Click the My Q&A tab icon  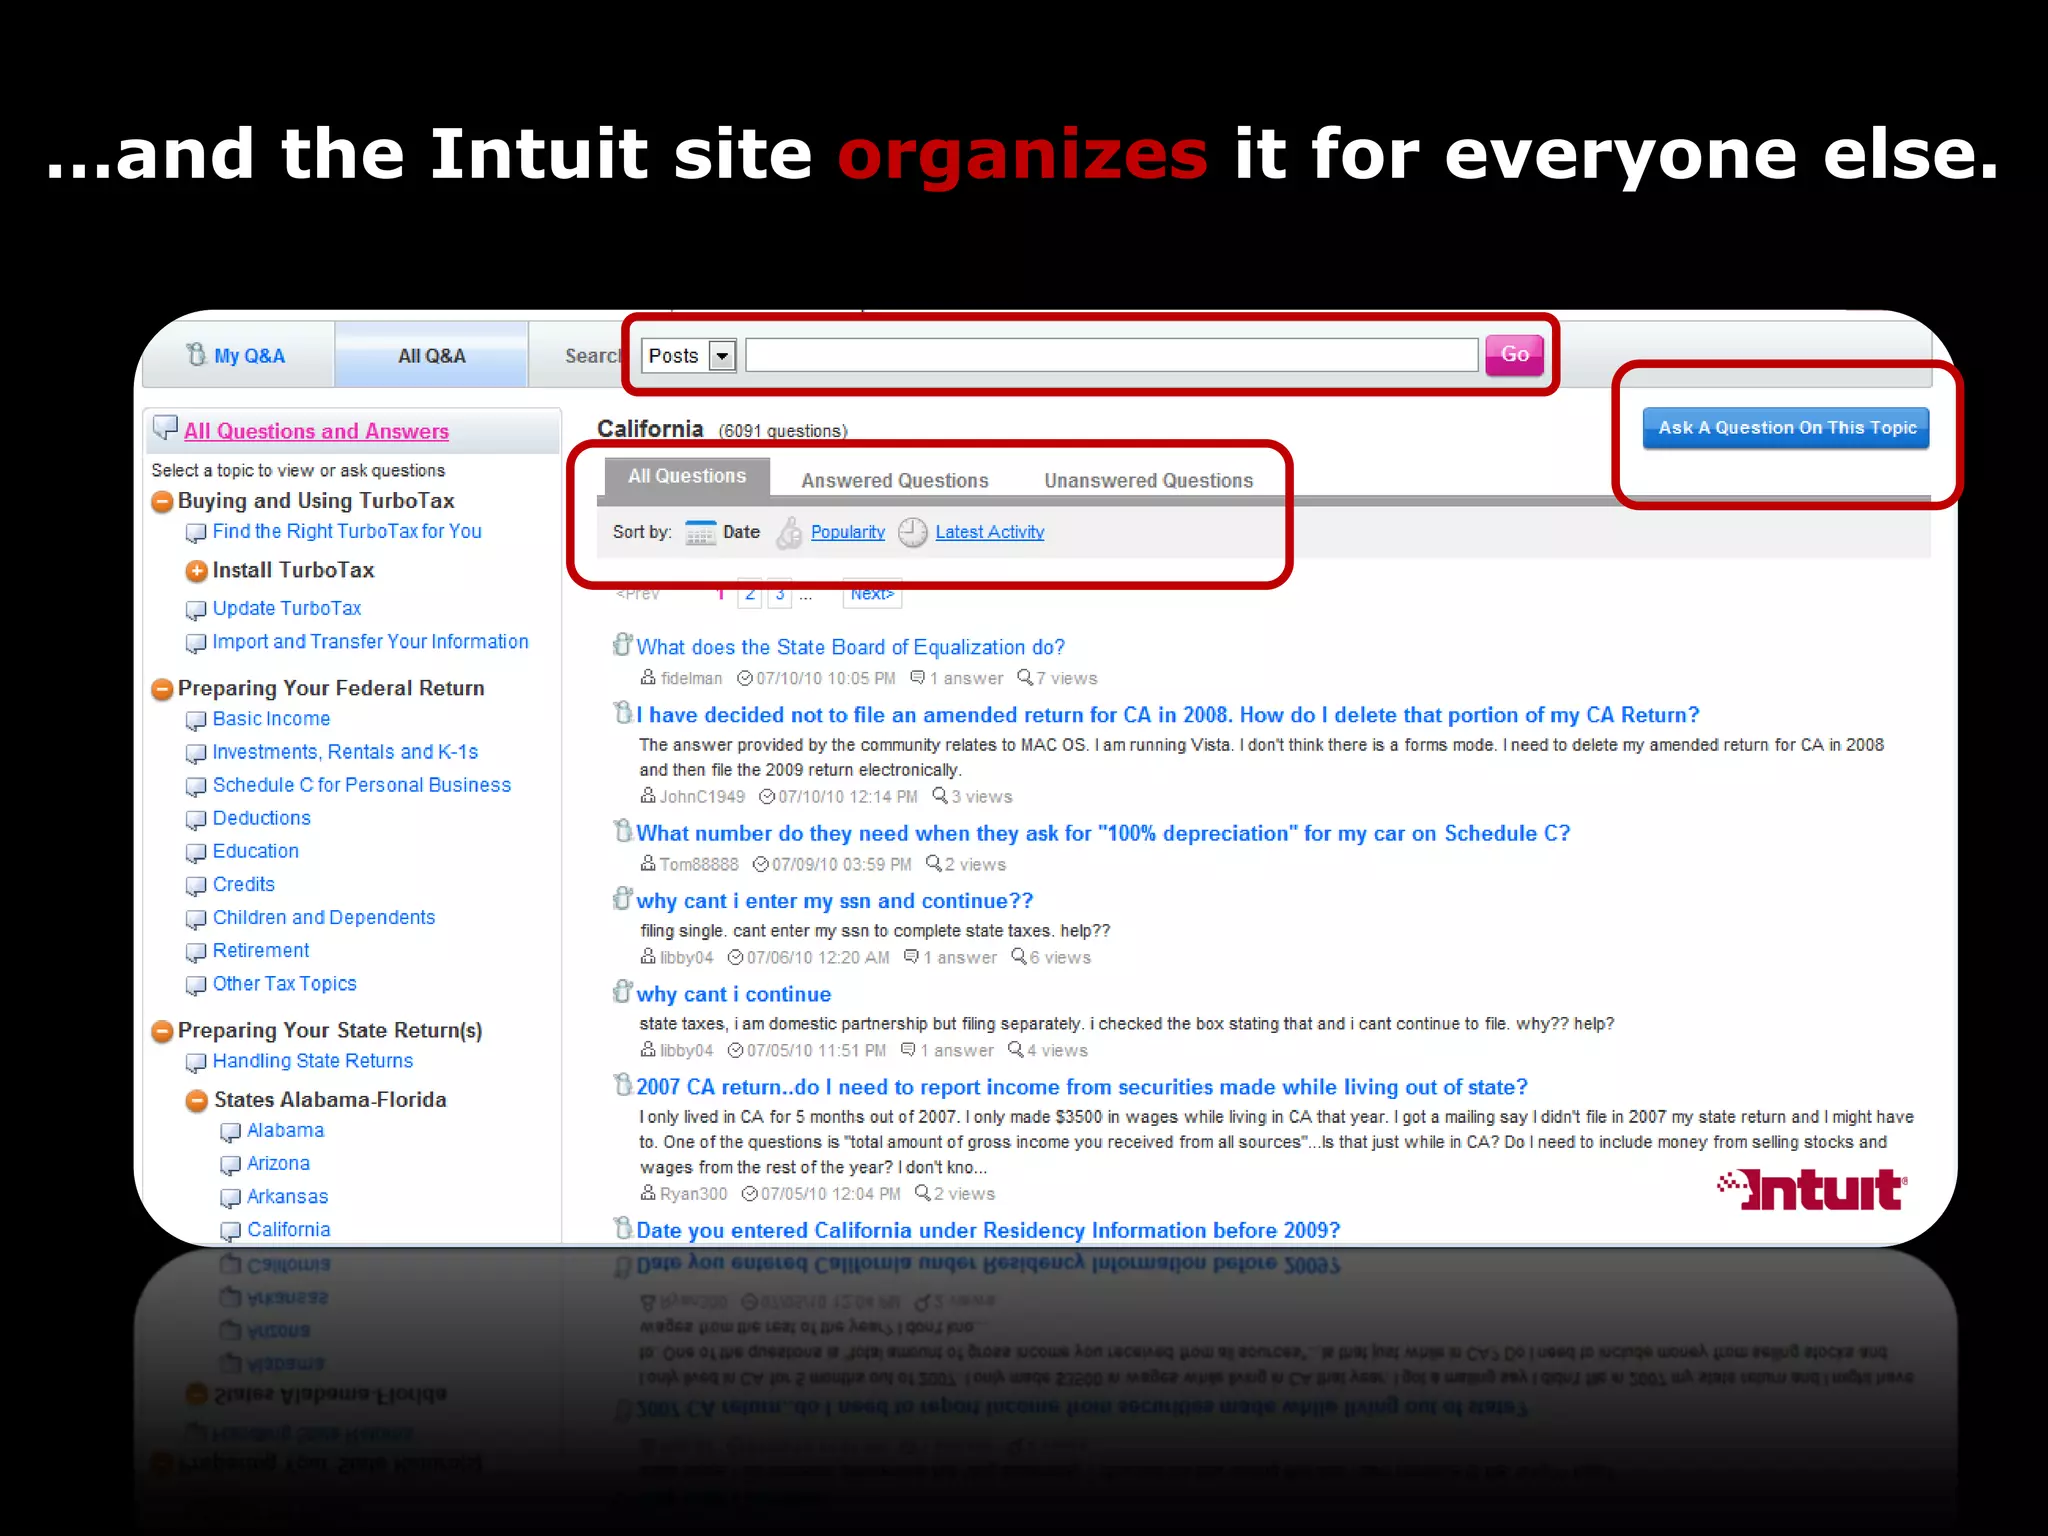coord(197,355)
